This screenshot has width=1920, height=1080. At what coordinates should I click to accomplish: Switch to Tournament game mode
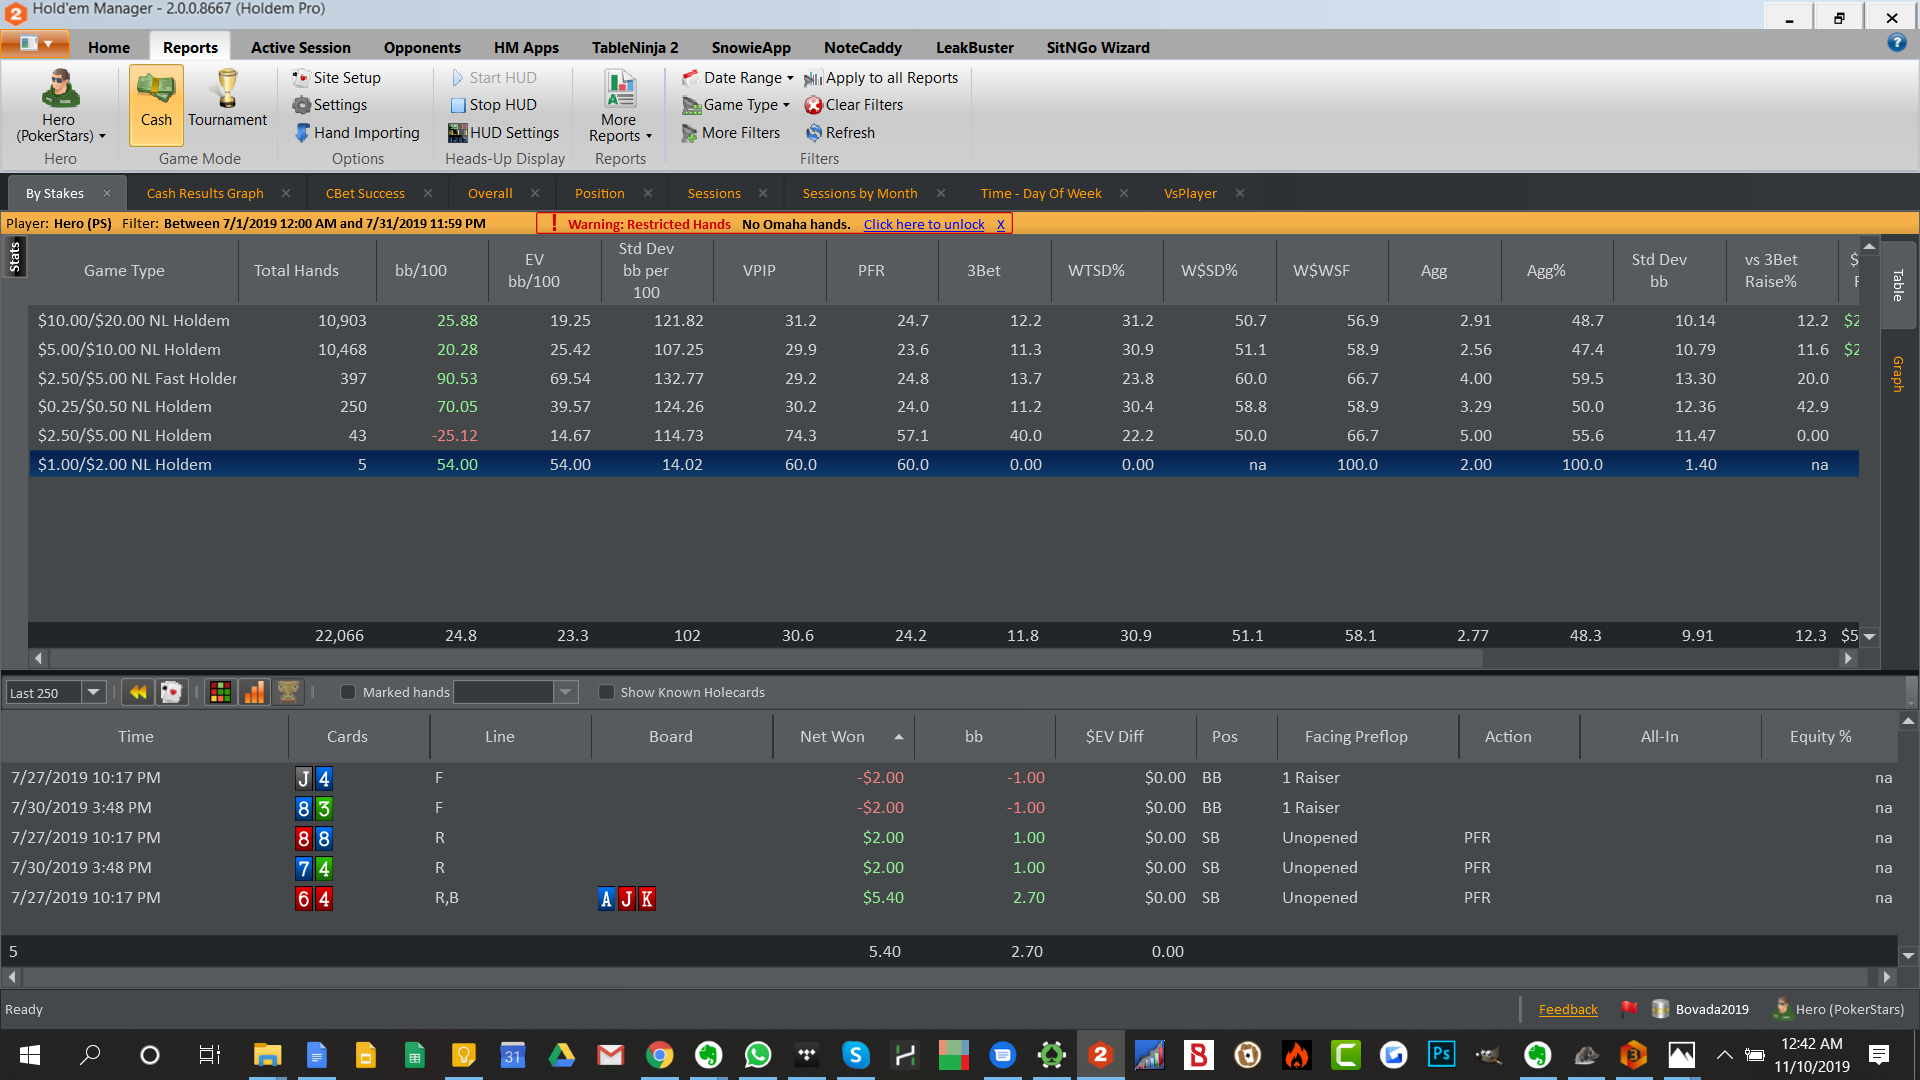pos(227,90)
